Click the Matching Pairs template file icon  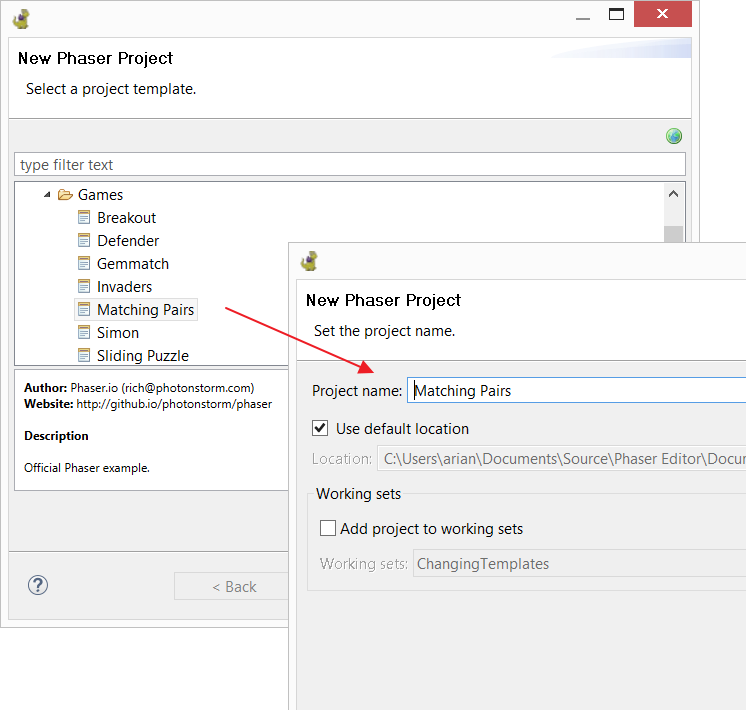(x=84, y=309)
